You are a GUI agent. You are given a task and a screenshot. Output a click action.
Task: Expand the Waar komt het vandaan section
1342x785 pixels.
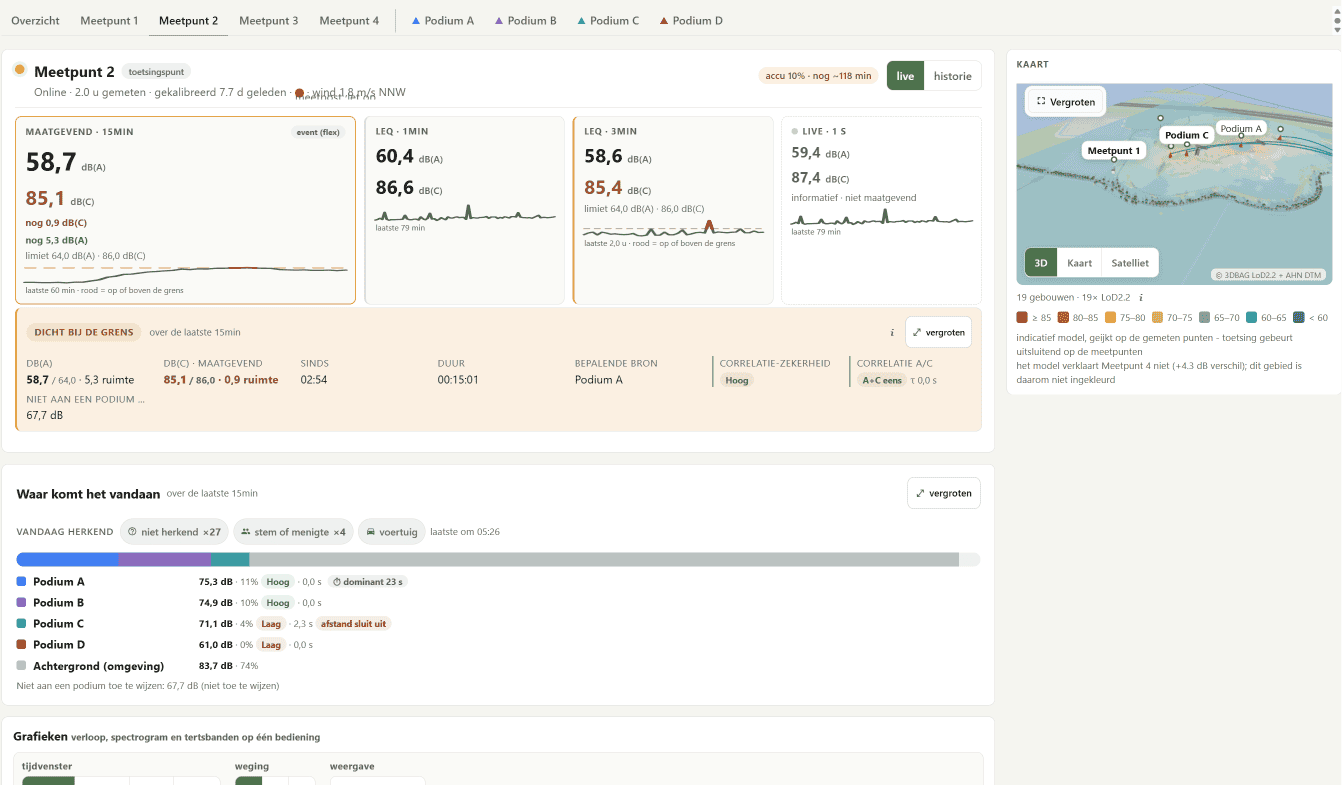pos(943,493)
